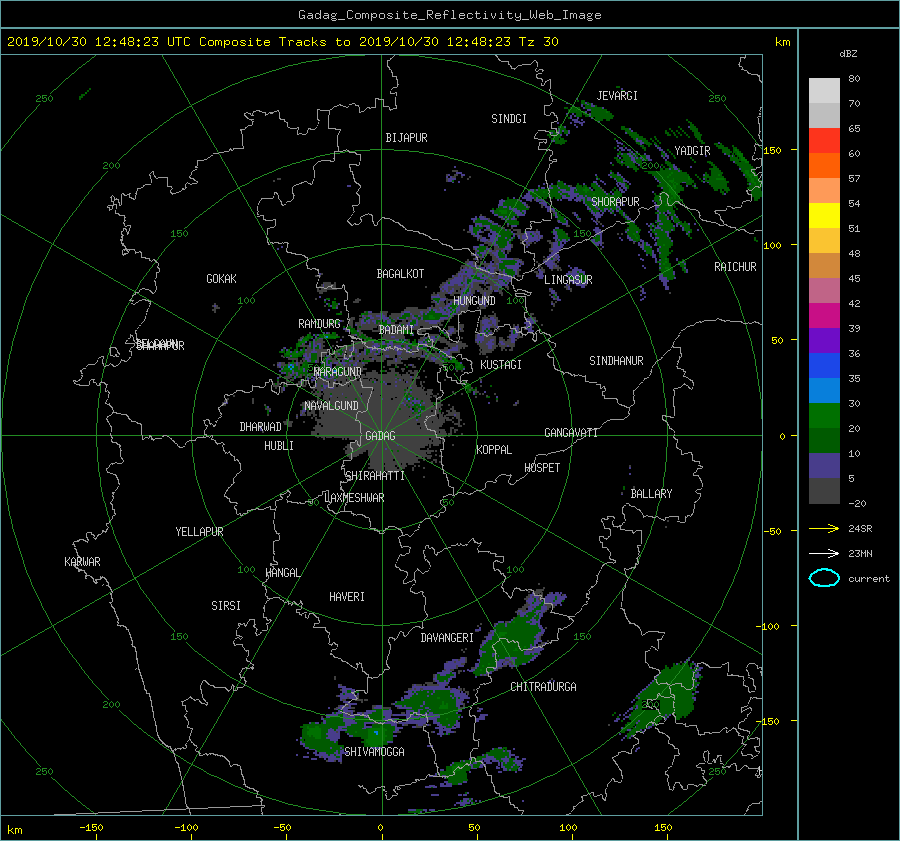
Task: Click the NARAGUND city label
Action: (338, 371)
